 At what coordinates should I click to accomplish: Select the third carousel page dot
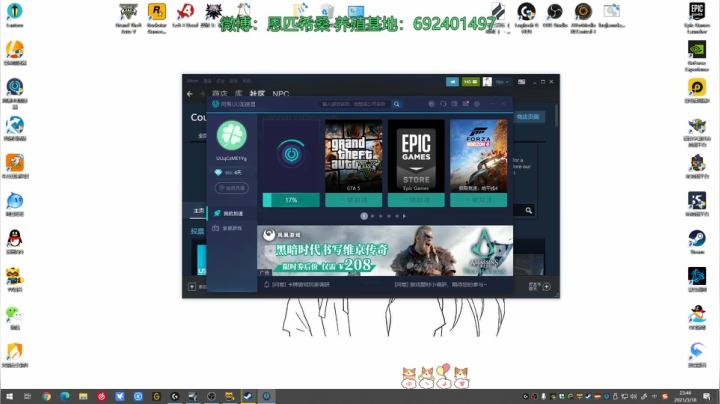click(381, 216)
